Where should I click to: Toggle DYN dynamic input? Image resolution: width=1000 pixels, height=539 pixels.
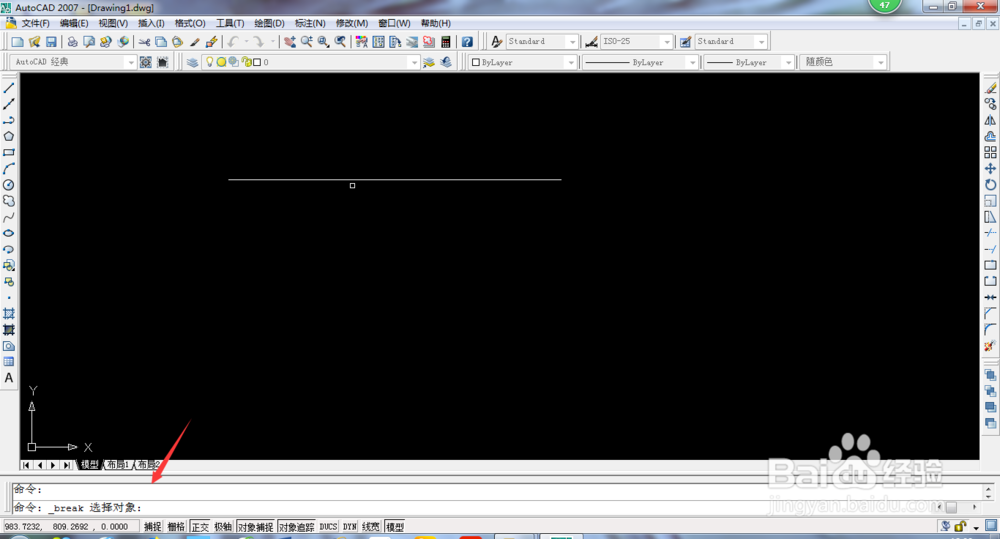[x=349, y=527]
